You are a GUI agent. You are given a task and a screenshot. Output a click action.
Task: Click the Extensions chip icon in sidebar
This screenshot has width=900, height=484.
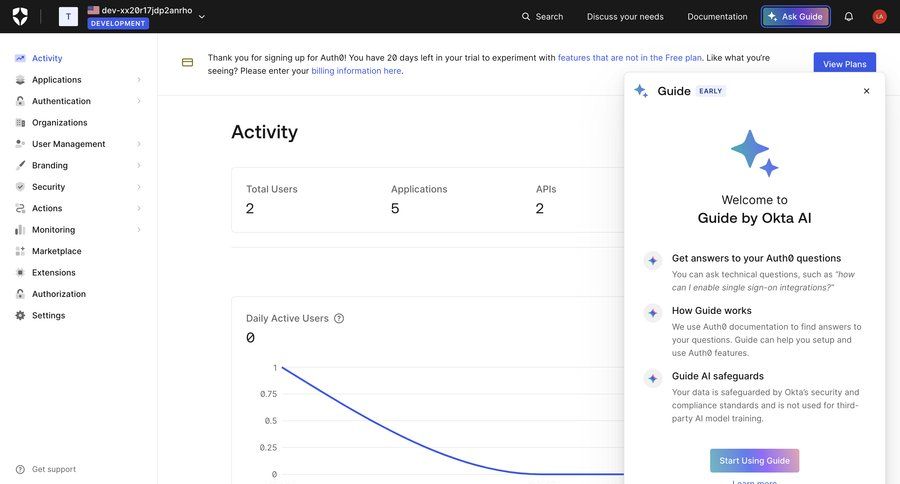20,272
